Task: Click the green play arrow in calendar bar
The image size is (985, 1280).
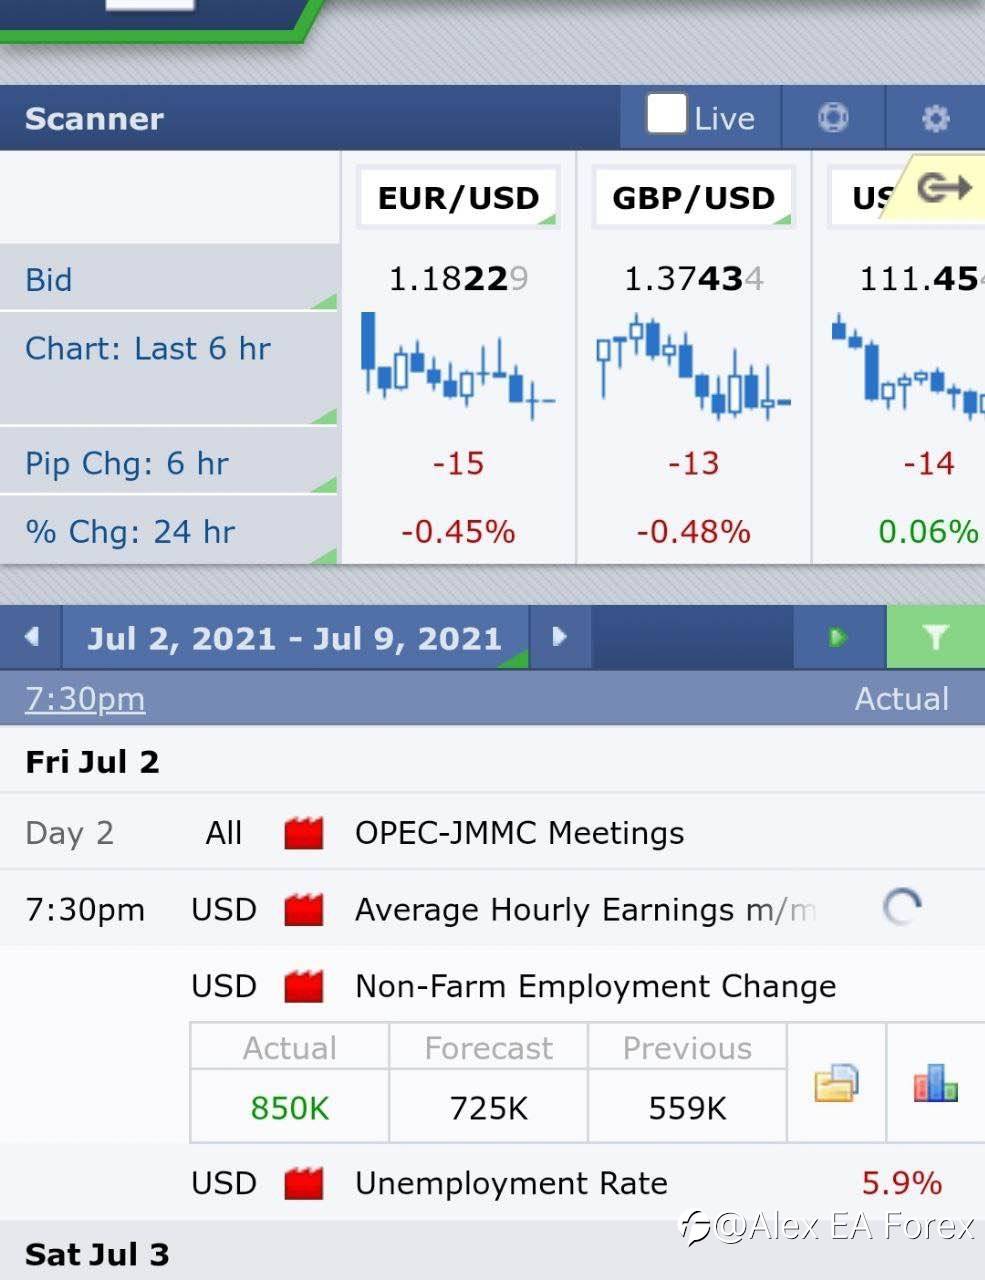Action: 838,637
